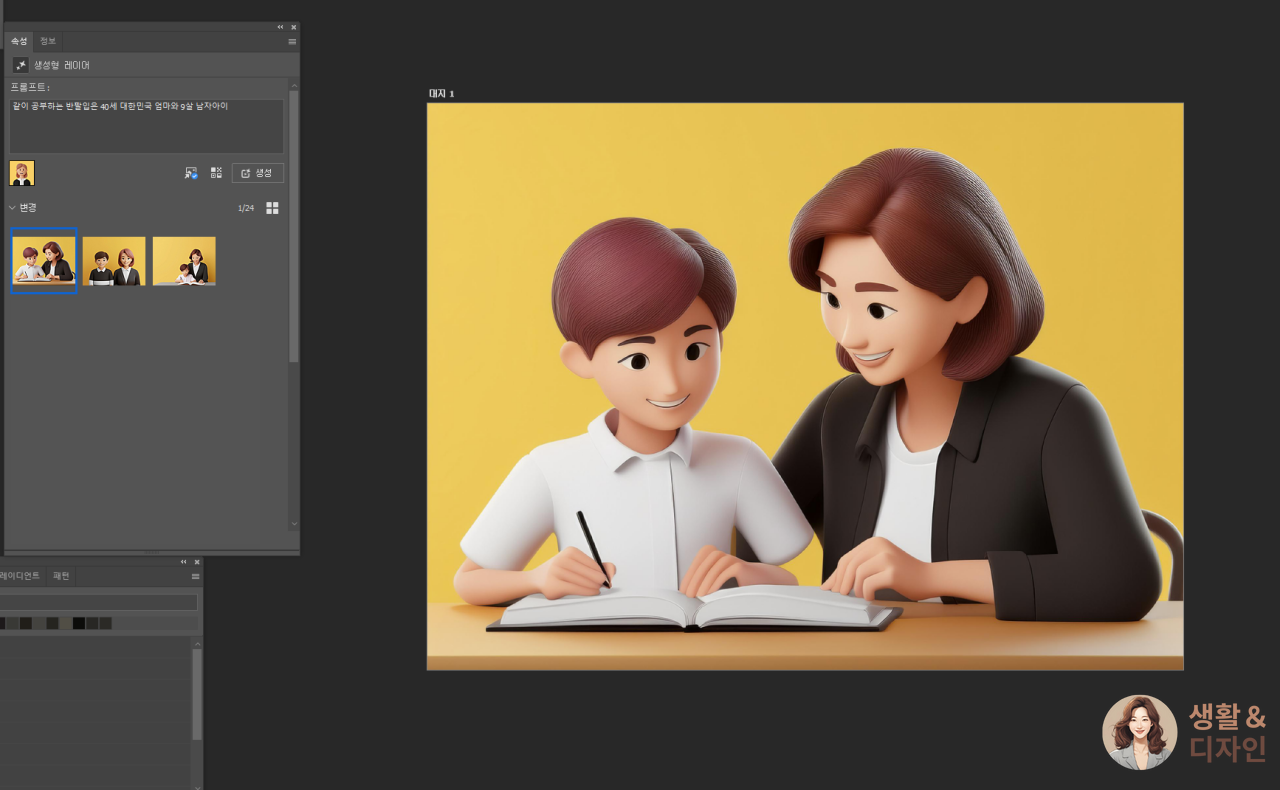The width and height of the screenshot is (1280, 790).
Task: Click the 속성 panel vertical scrollbar
Action: (x=294, y=226)
